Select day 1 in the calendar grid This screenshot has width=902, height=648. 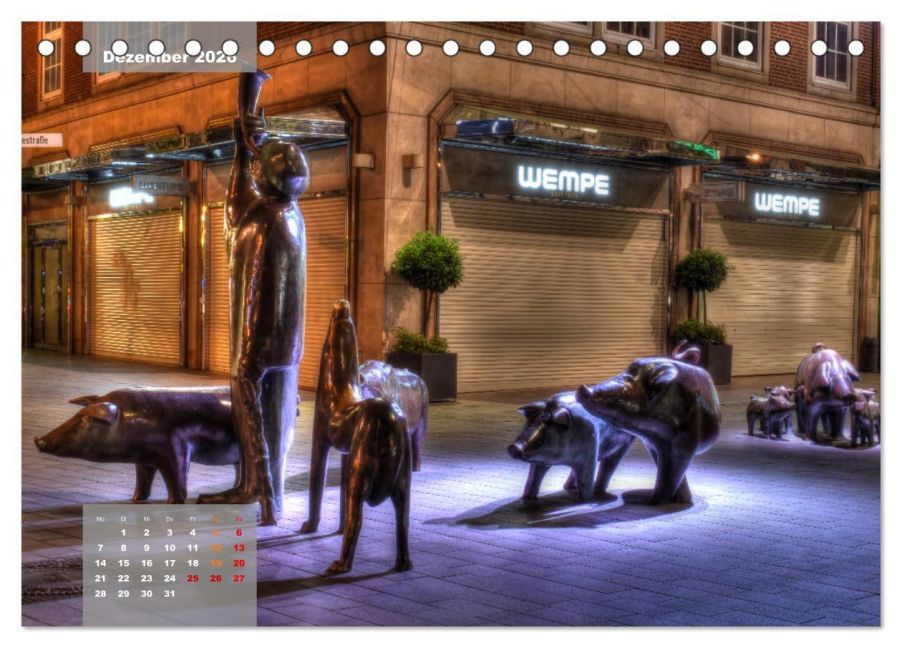pyautogui.click(x=123, y=533)
